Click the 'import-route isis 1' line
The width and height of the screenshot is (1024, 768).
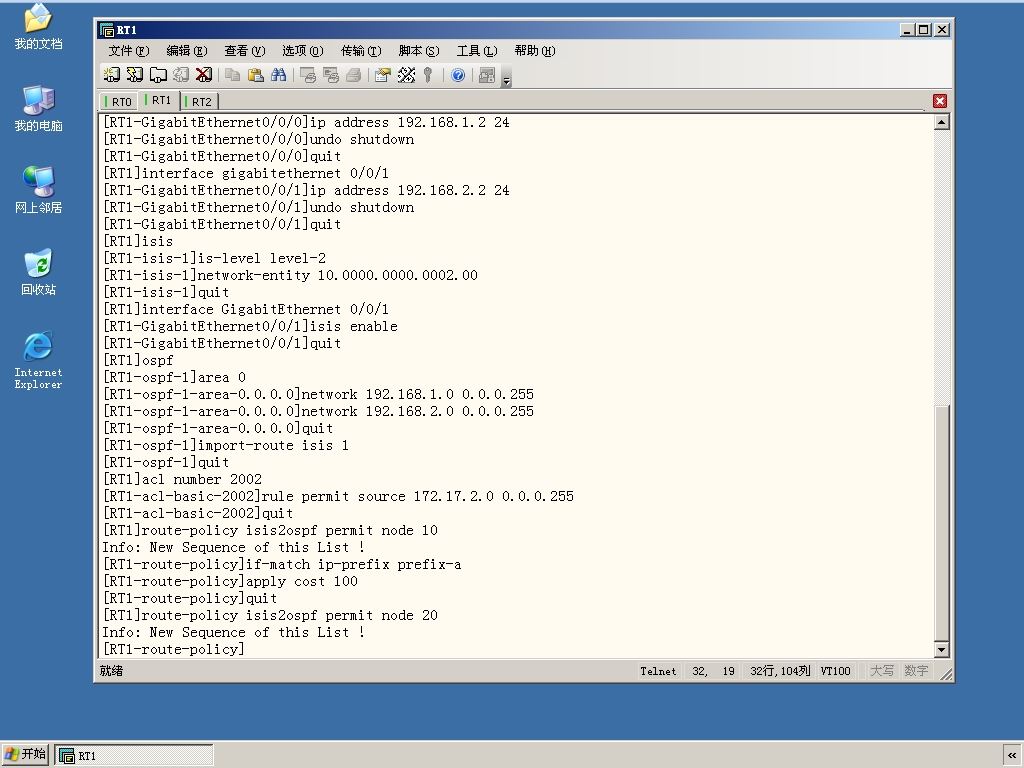point(226,445)
